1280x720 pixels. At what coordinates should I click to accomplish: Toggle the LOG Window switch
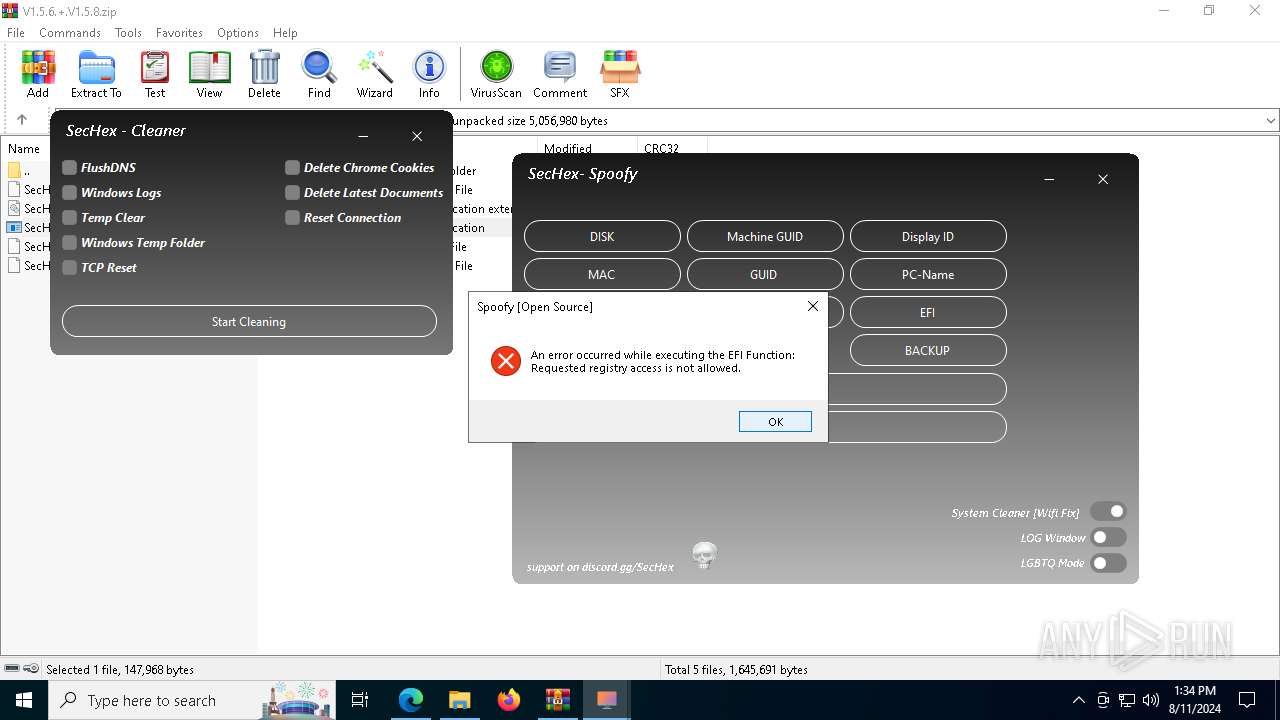click(x=1108, y=537)
